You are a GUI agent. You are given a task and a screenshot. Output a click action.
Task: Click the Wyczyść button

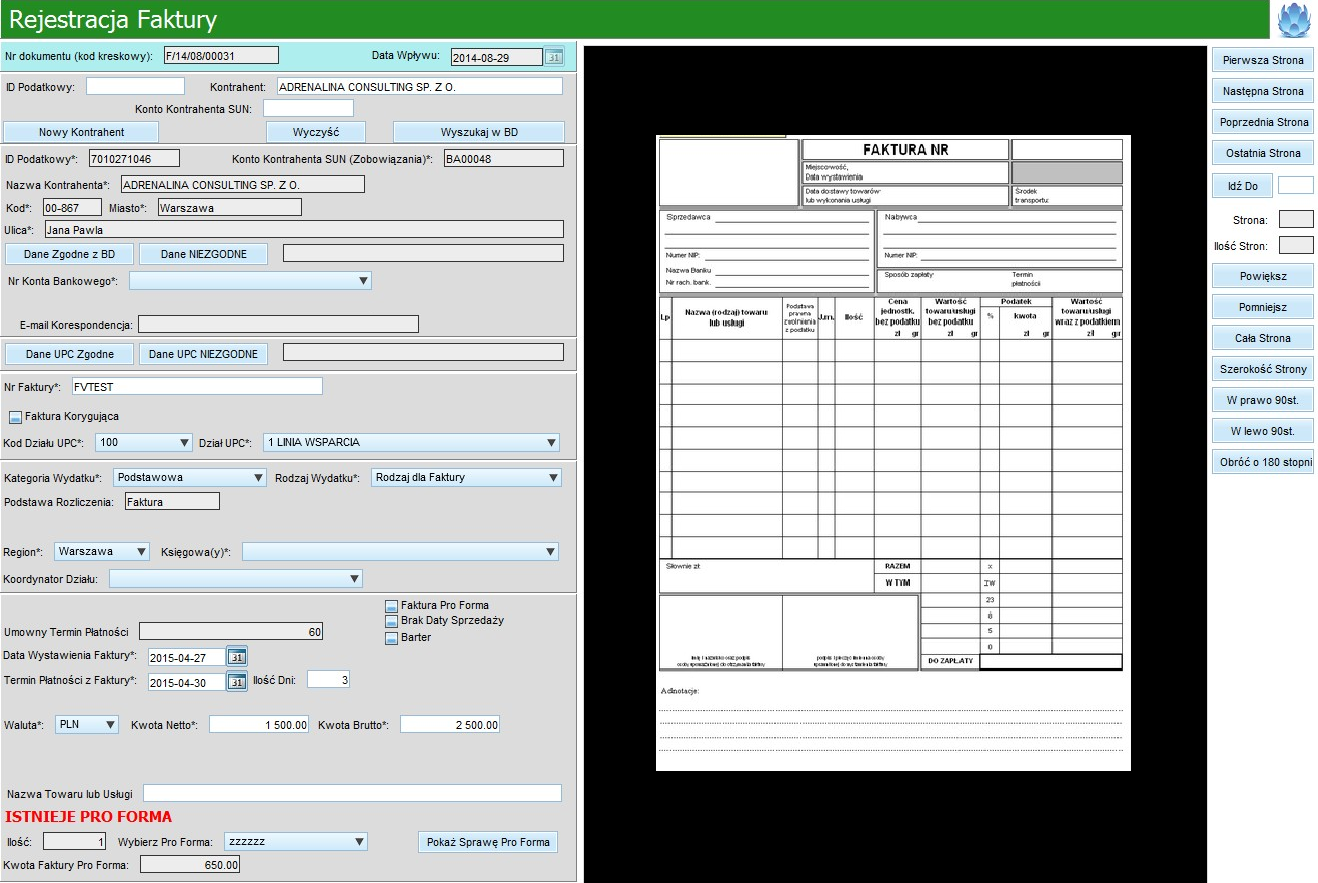(x=316, y=132)
